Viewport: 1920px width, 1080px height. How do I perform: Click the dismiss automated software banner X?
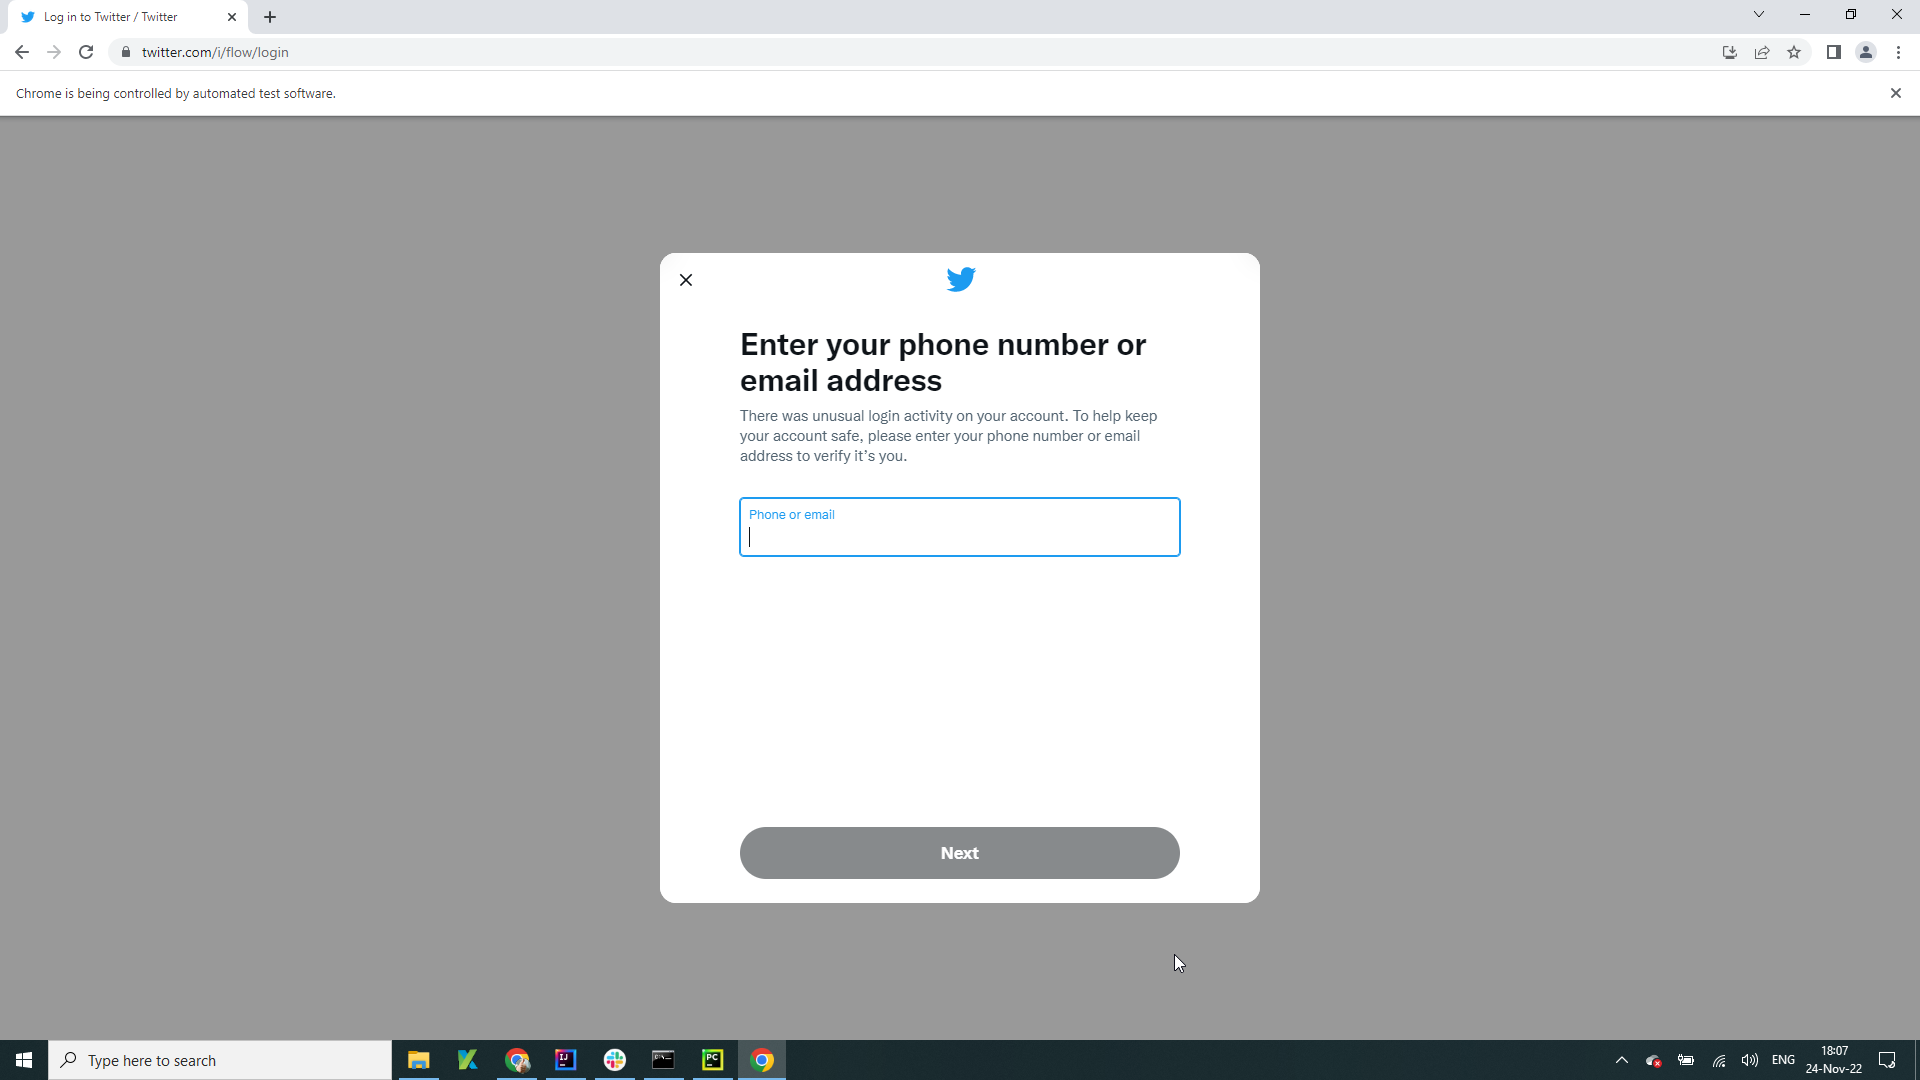point(1896,92)
